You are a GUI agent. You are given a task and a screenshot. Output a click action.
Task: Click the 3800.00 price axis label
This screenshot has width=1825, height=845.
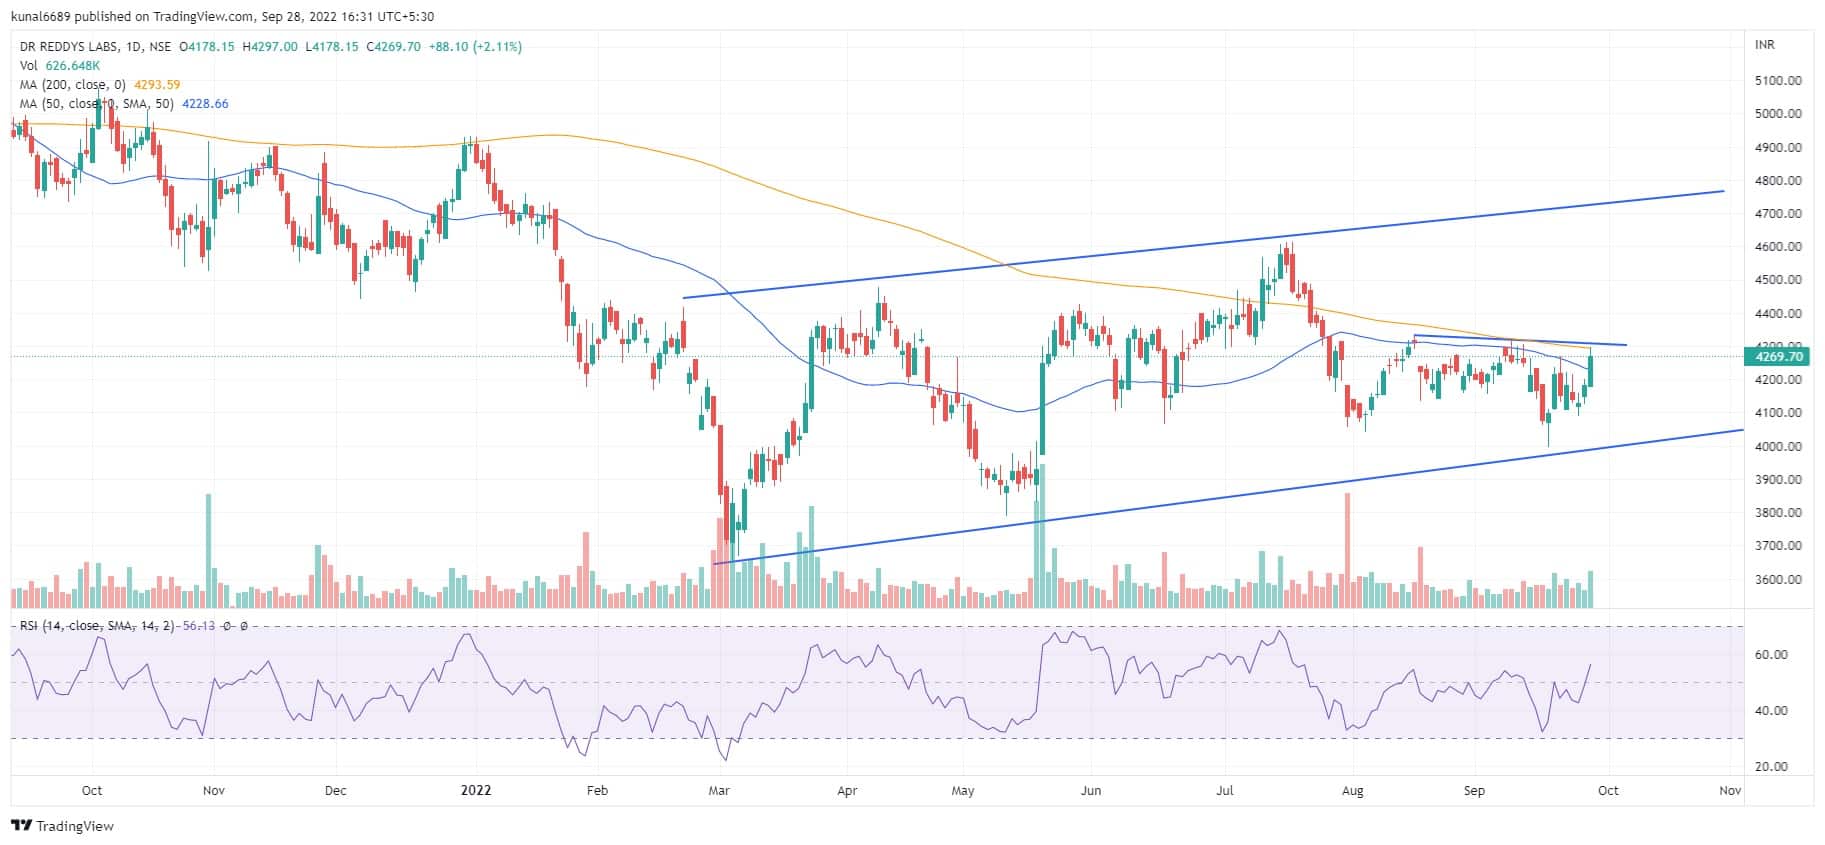[x=1778, y=513]
